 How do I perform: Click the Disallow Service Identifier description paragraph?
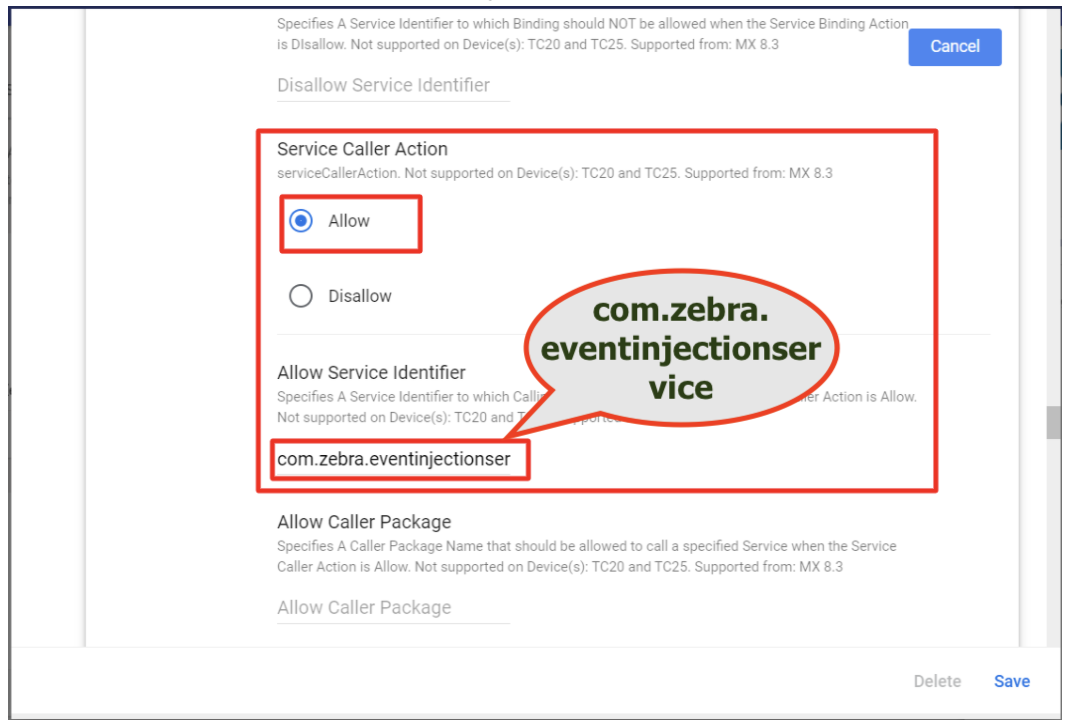(x=592, y=34)
